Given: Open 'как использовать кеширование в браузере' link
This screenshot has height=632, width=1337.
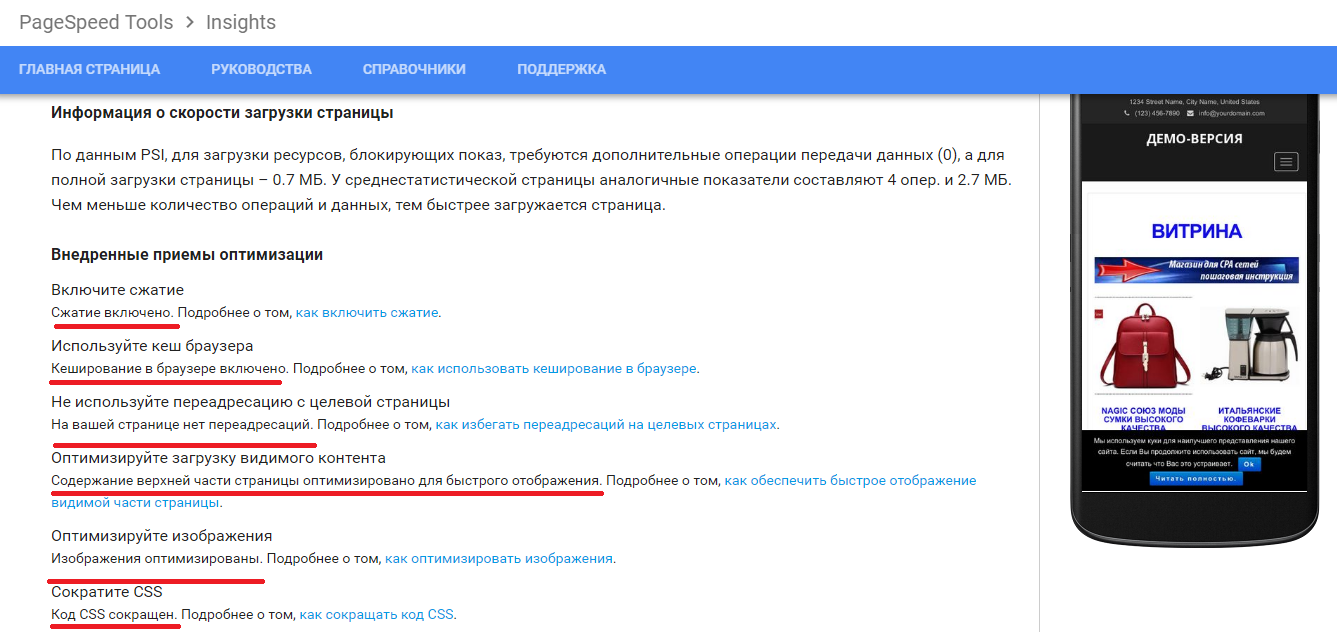Looking at the screenshot, I should coord(554,369).
